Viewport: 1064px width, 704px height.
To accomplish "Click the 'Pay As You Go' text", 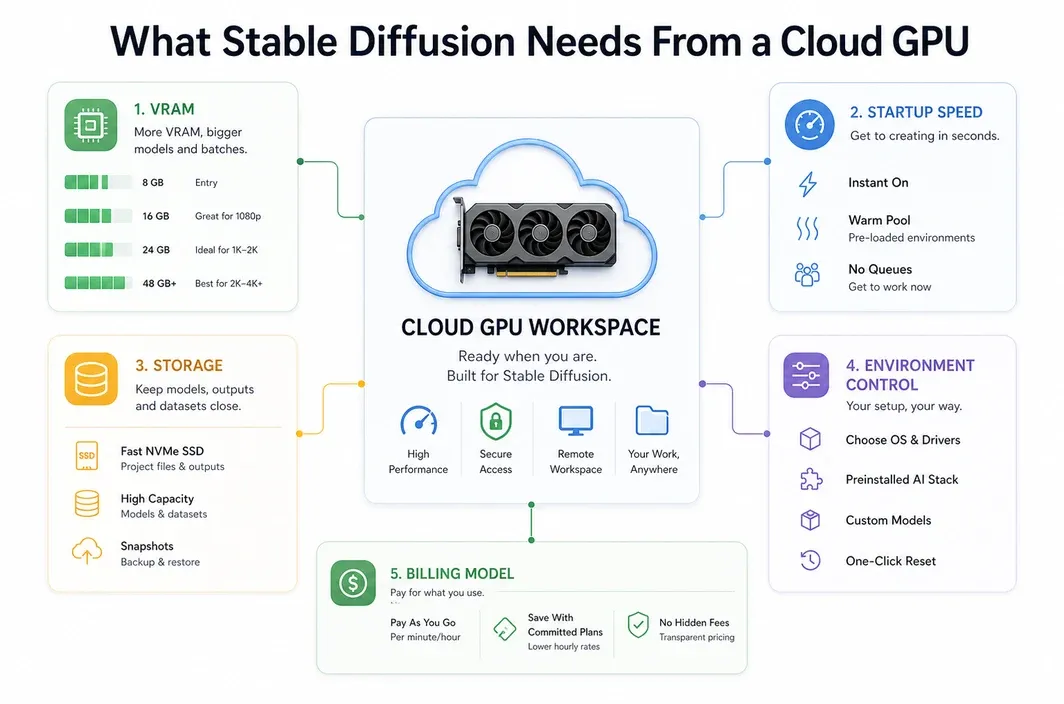I will click(x=423, y=622).
